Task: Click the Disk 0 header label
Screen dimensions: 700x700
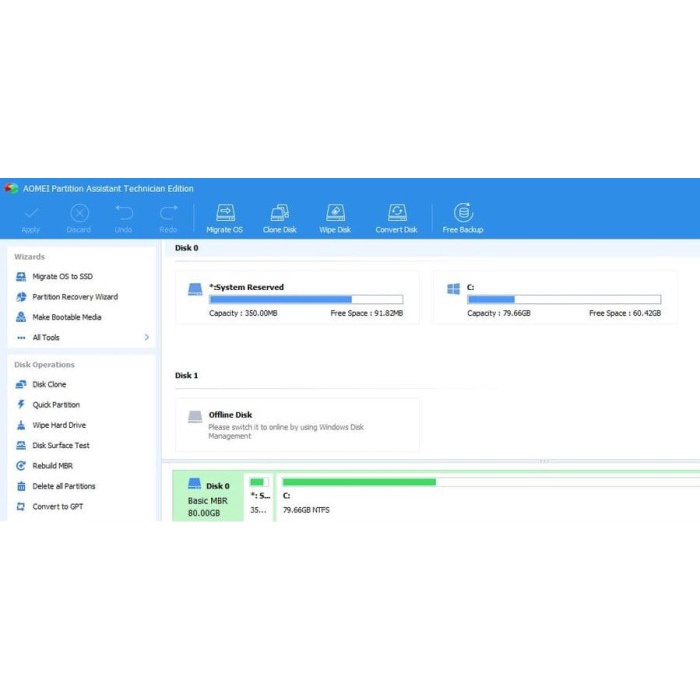Action: pyautogui.click(x=187, y=248)
